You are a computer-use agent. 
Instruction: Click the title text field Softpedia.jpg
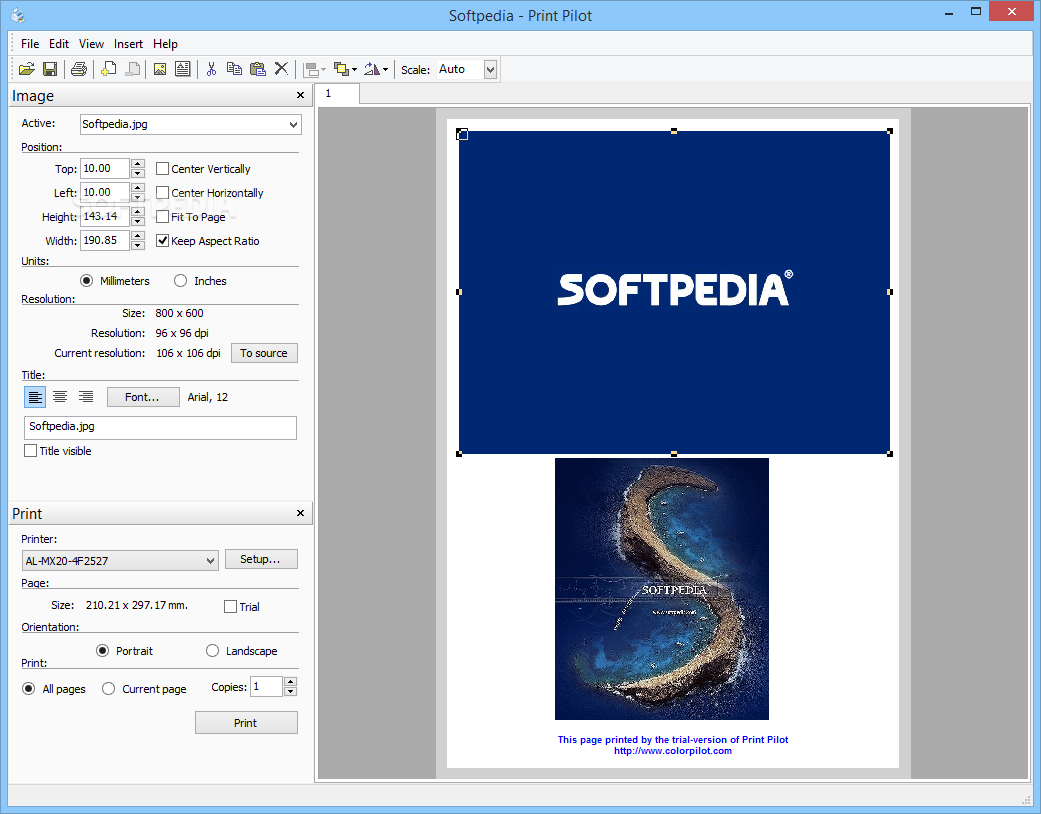point(160,428)
